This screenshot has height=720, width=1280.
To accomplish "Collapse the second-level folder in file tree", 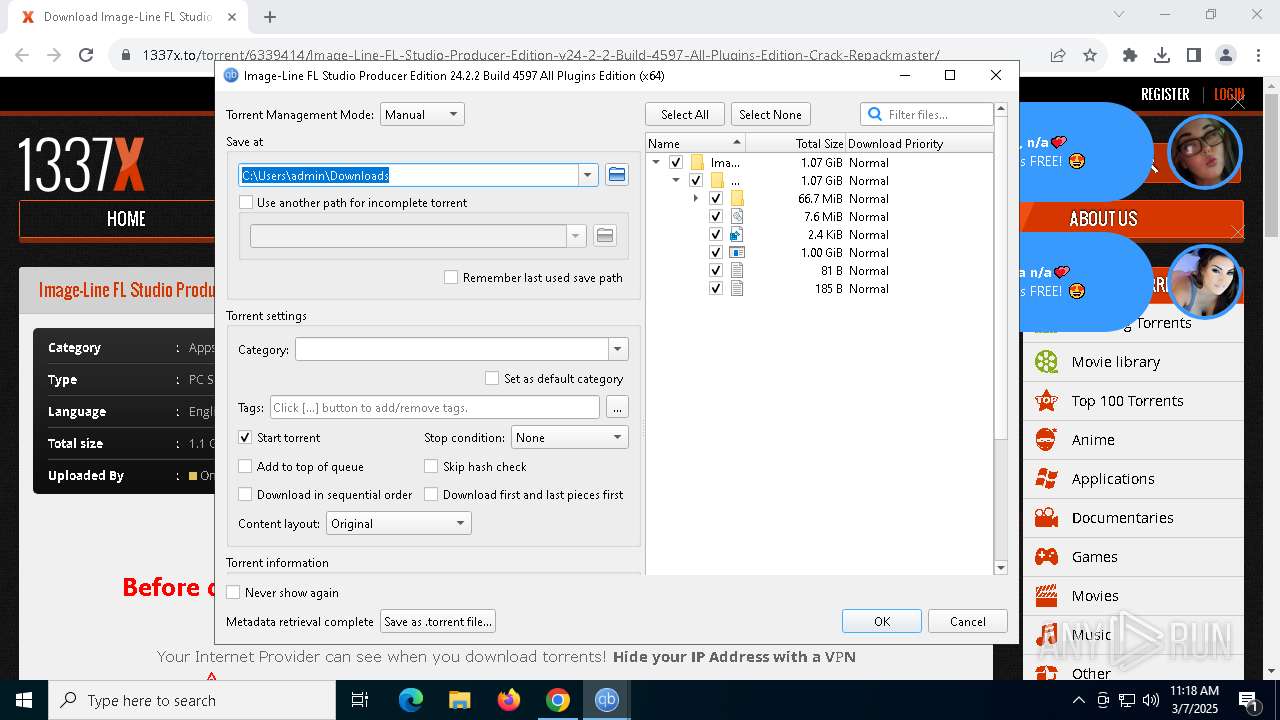I will pos(676,181).
